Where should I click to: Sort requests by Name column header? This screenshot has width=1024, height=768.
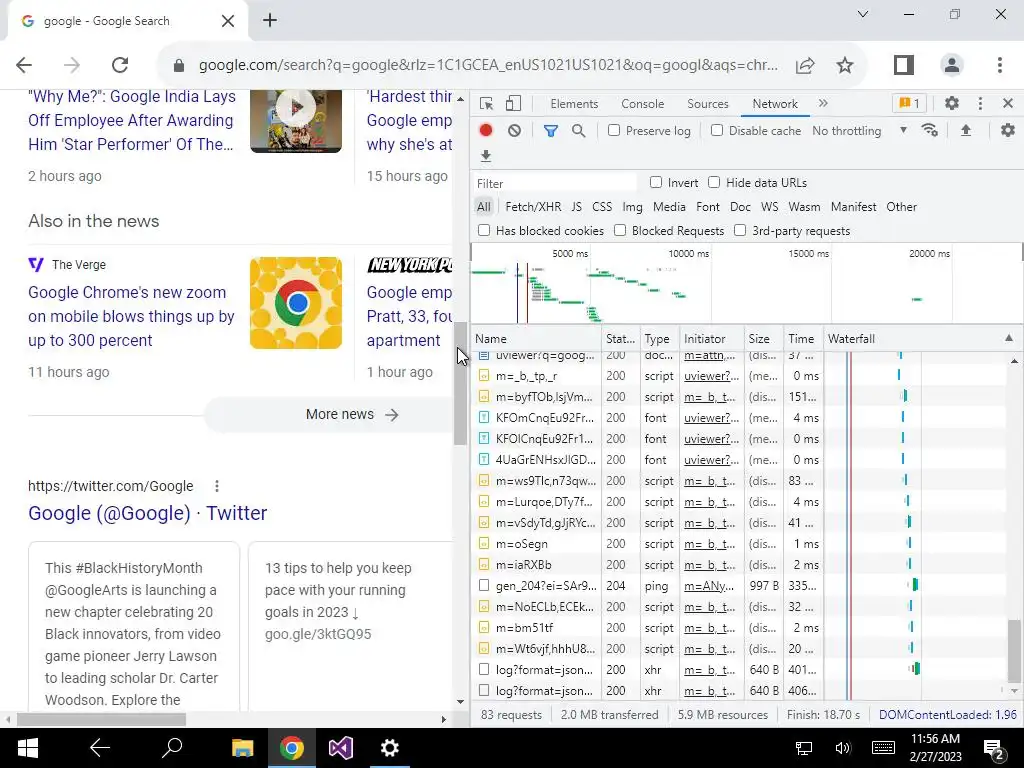[536, 339]
